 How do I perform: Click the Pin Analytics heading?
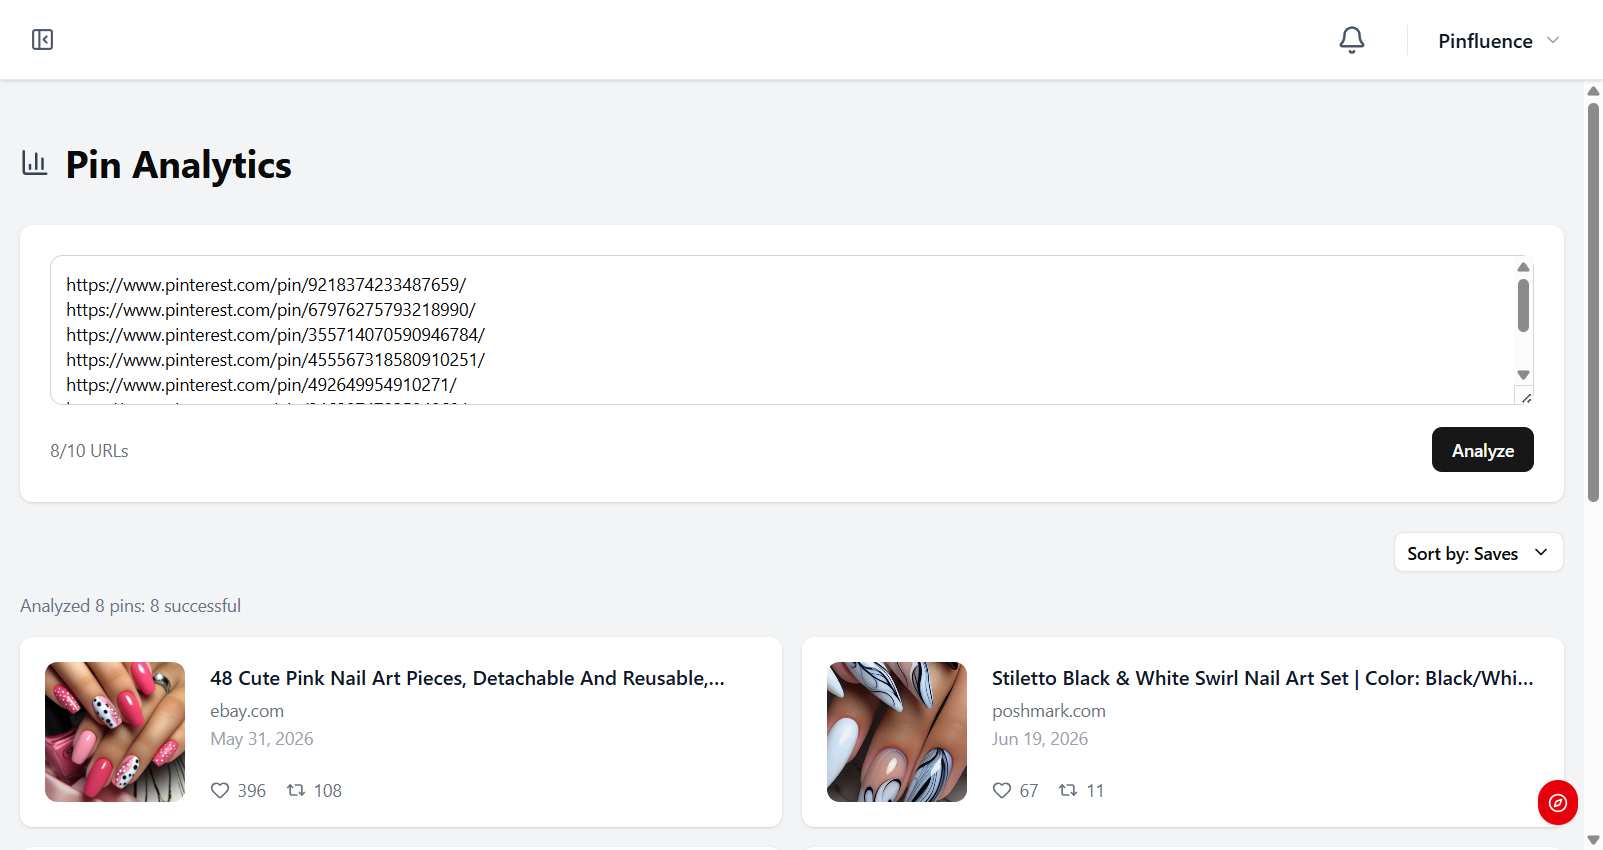[x=178, y=165]
